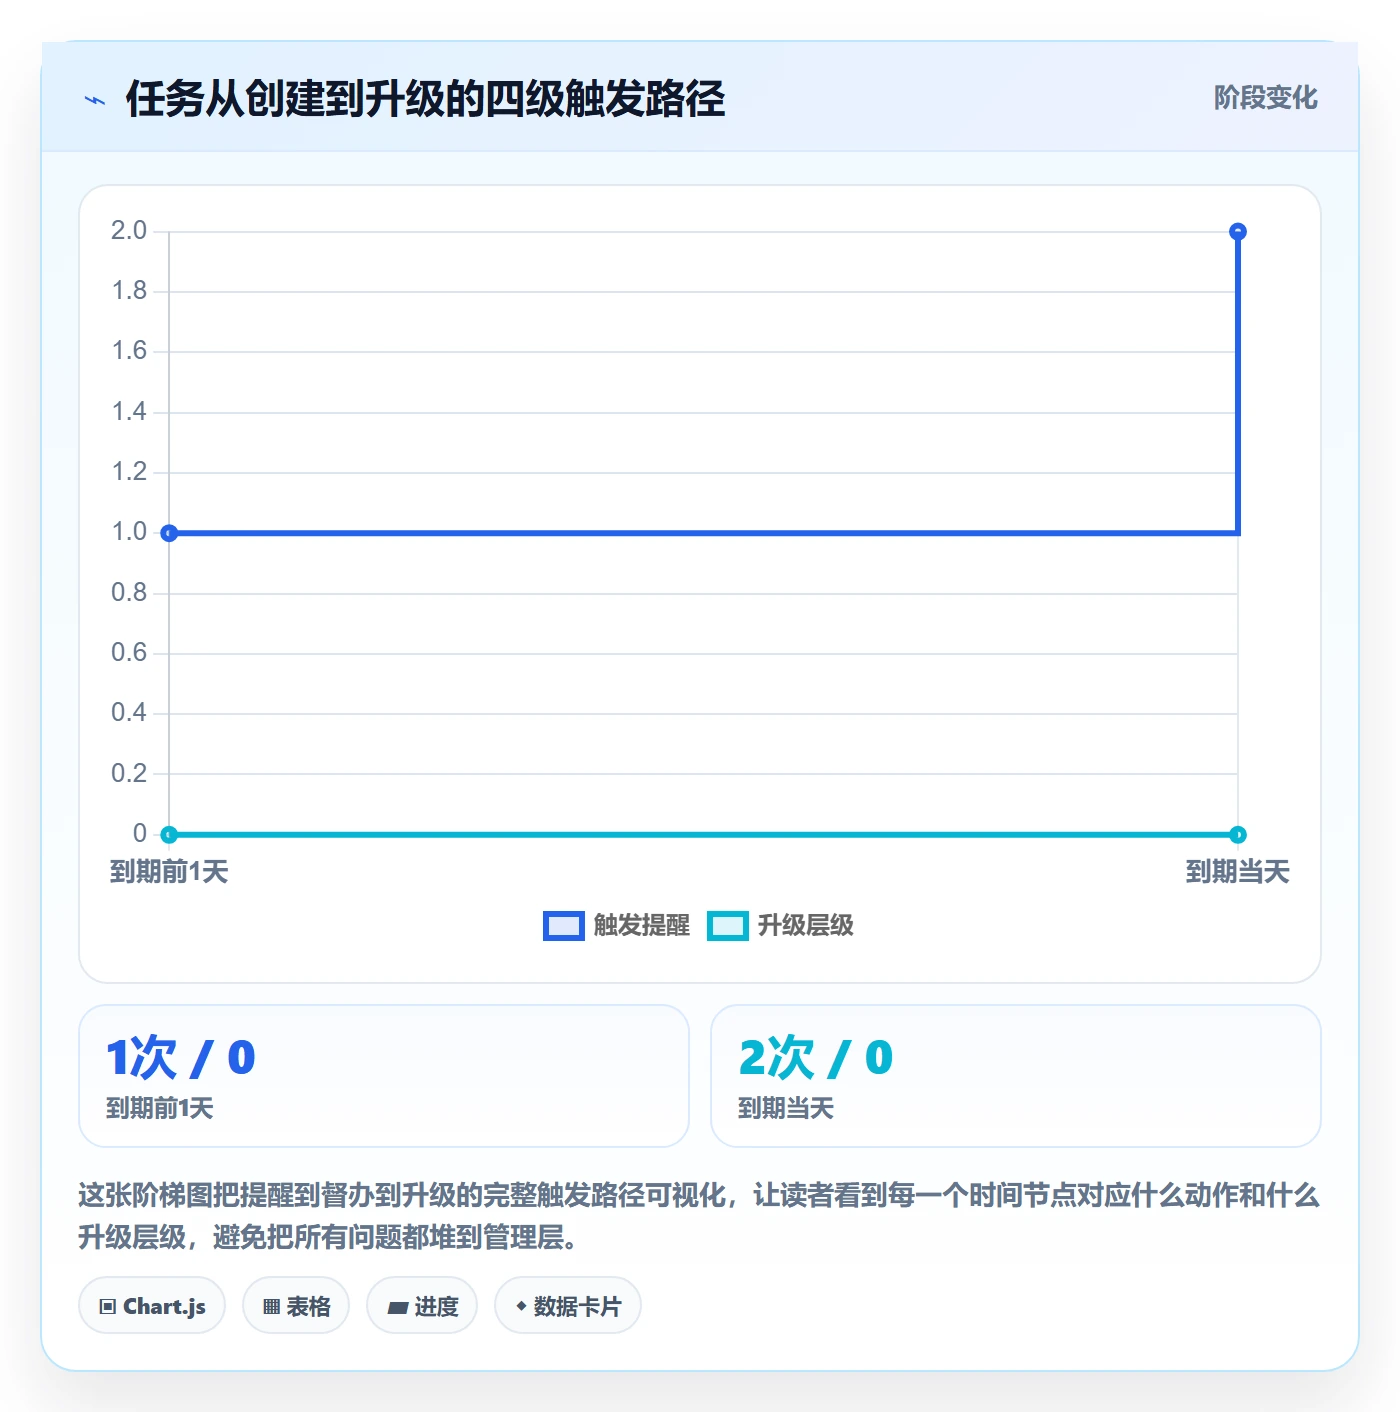1400x1412 pixels.
Task: Click the blue 触发提醒 legend color box
Action: click(x=564, y=926)
